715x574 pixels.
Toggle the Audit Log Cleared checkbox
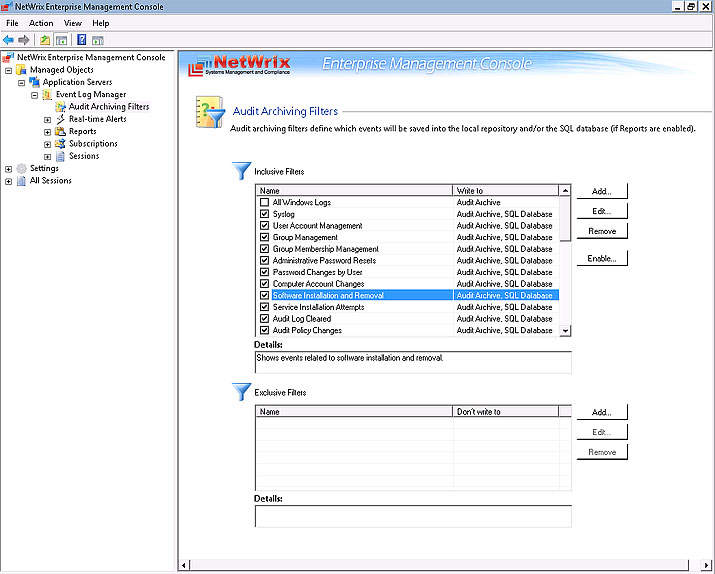[x=264, y=319]
